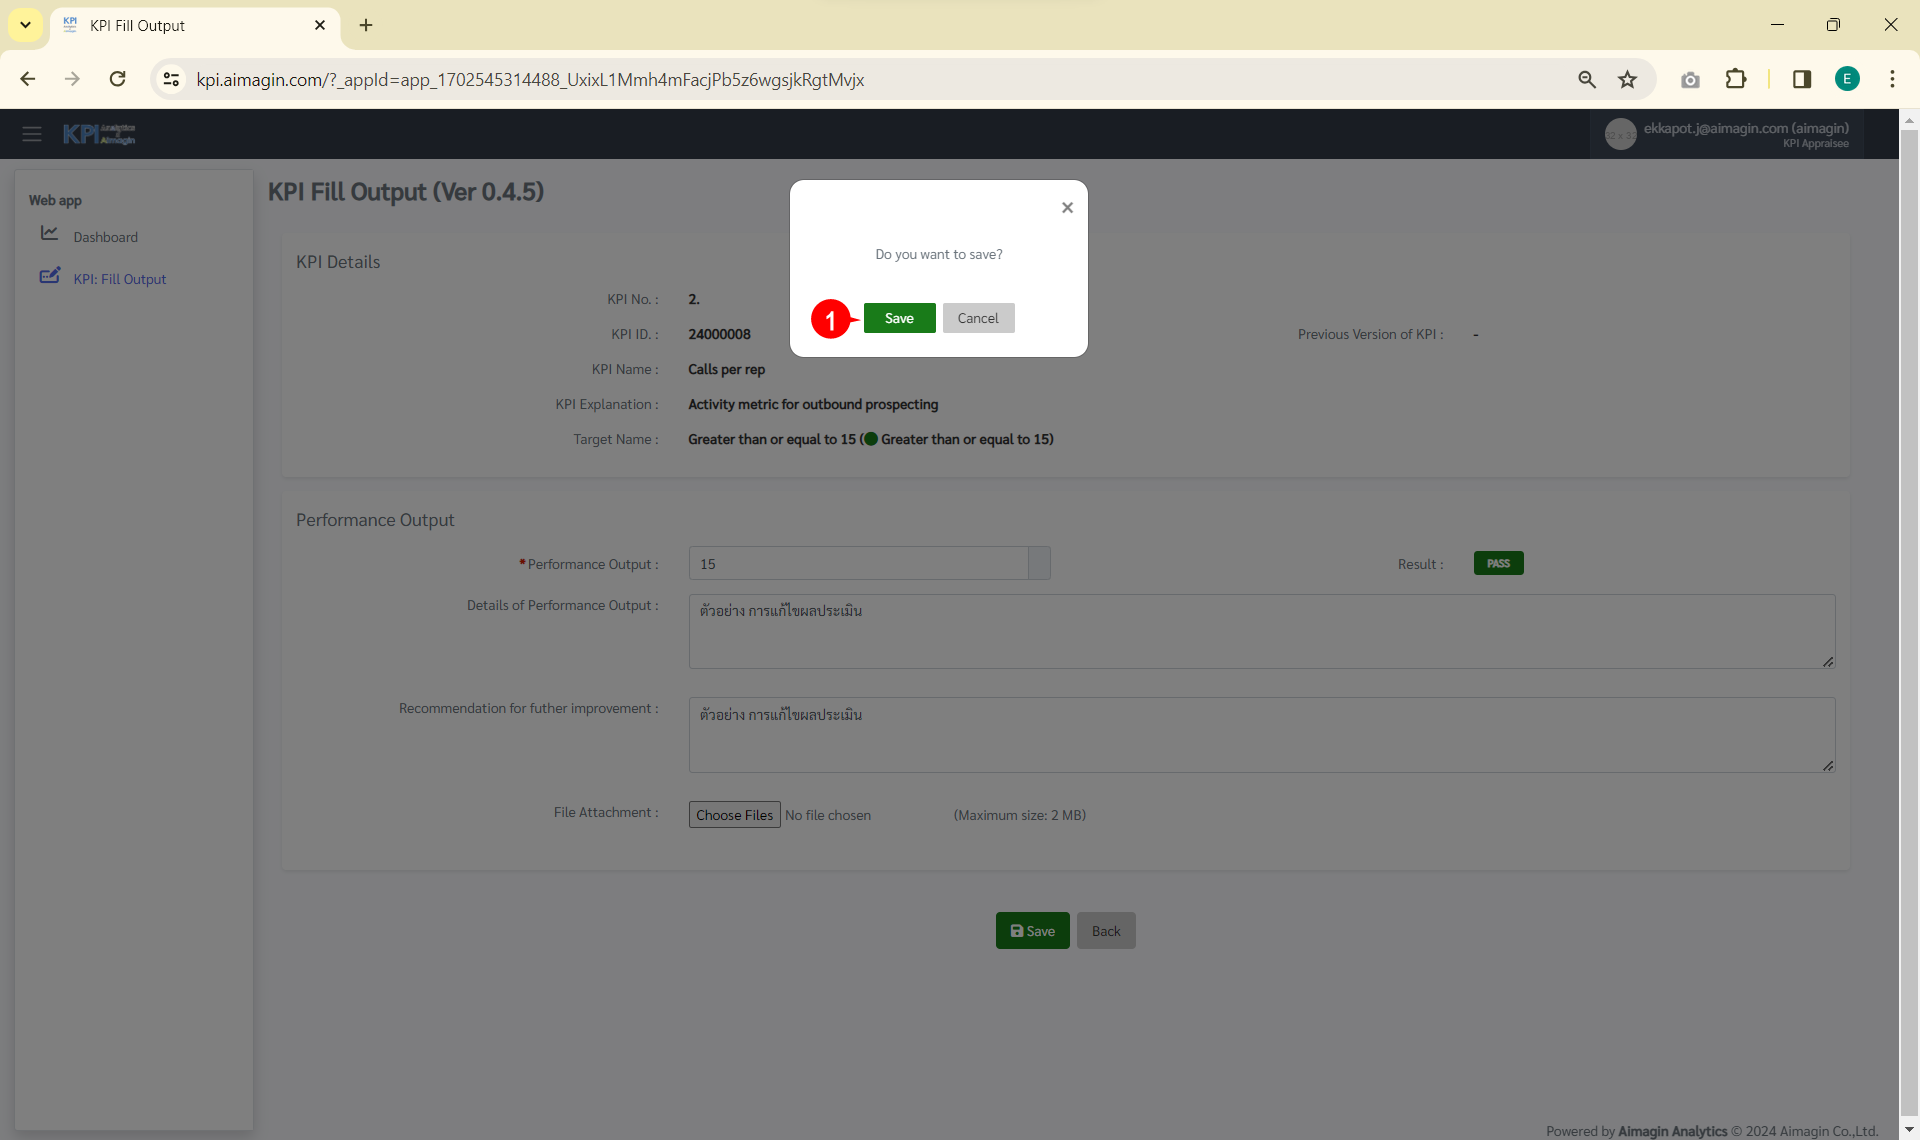Click the hamburger menu icon
The image size is (1920, 1140).
[x=32, y=134]
